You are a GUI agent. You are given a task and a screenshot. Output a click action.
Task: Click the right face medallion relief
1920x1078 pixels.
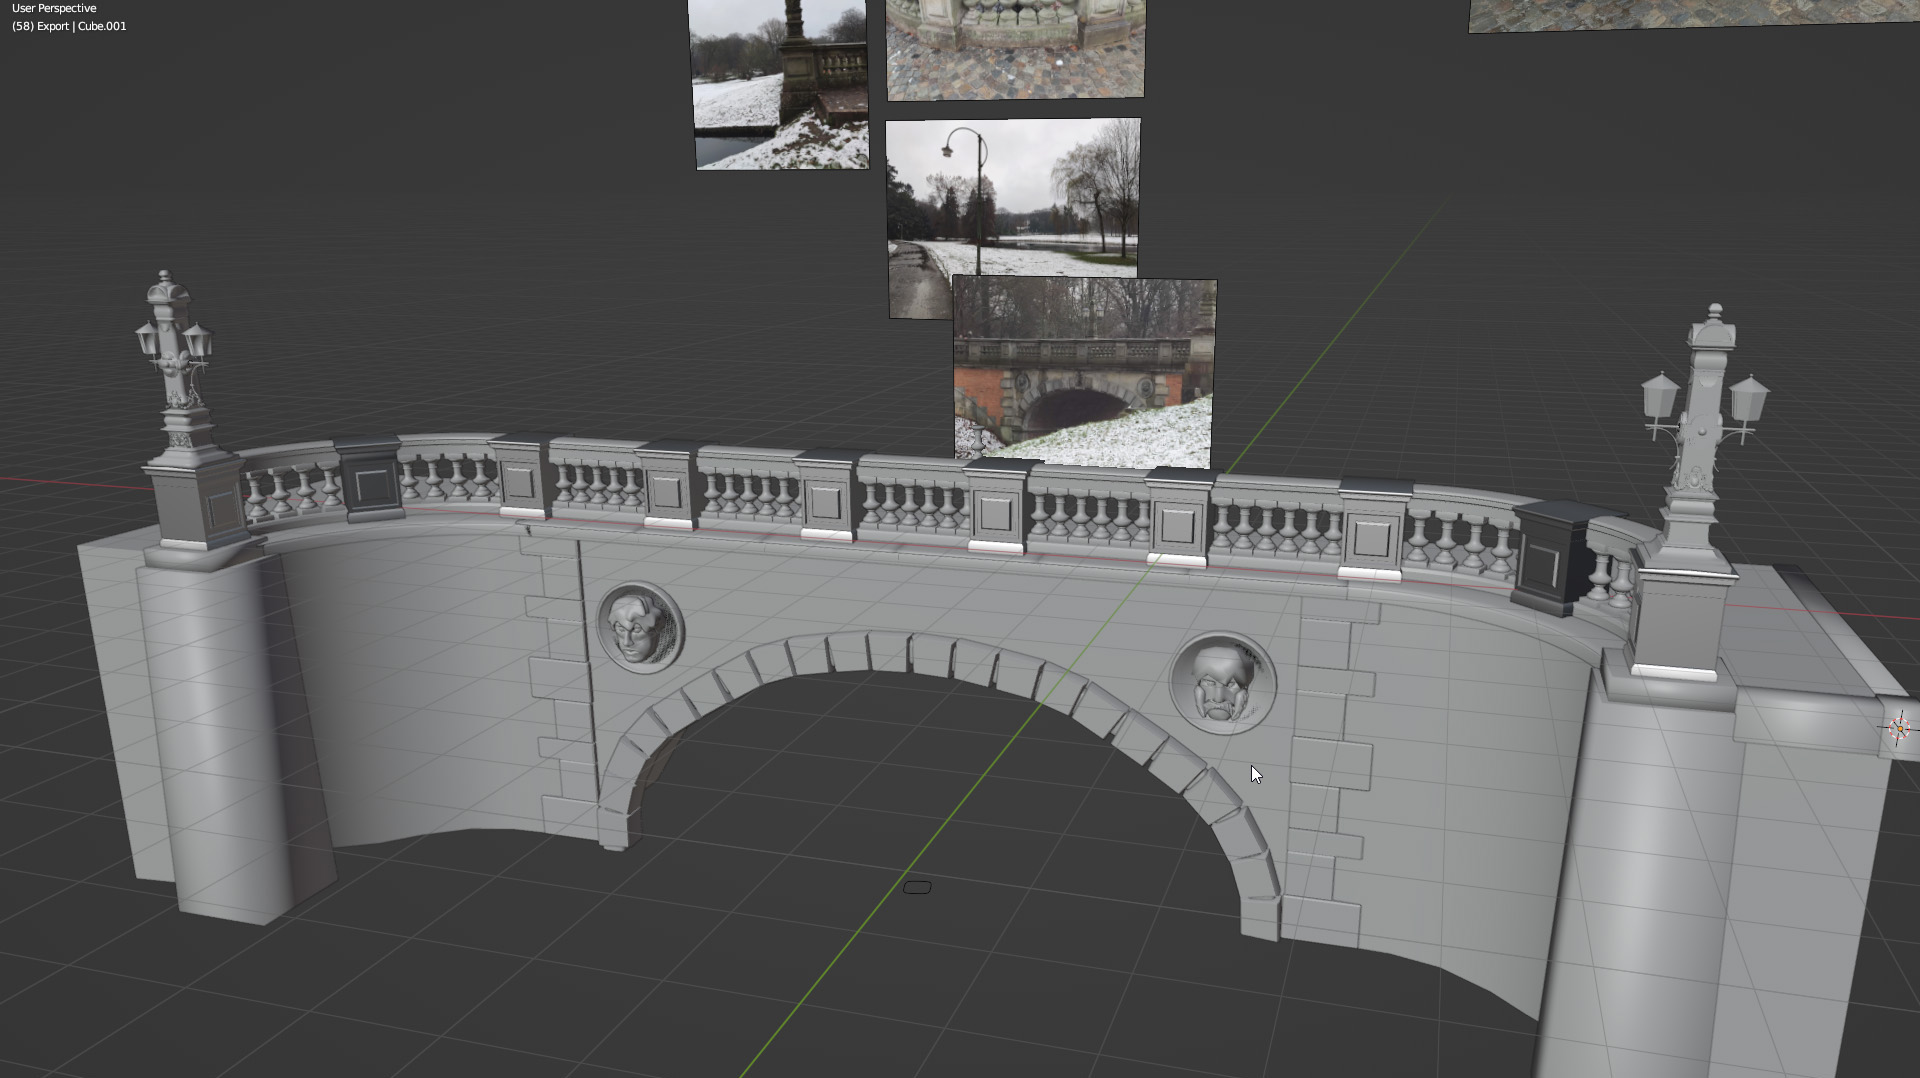click(1222, 683)
